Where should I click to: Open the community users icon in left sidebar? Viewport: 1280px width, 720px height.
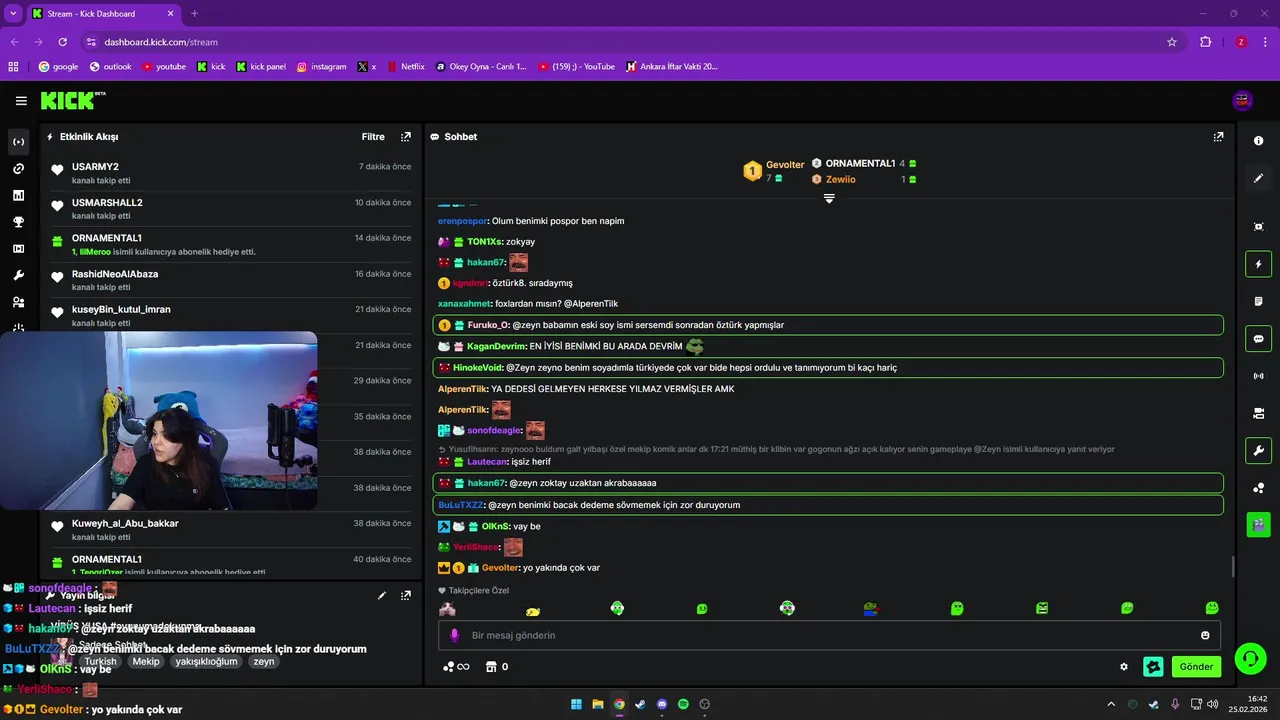pos(18,302)
